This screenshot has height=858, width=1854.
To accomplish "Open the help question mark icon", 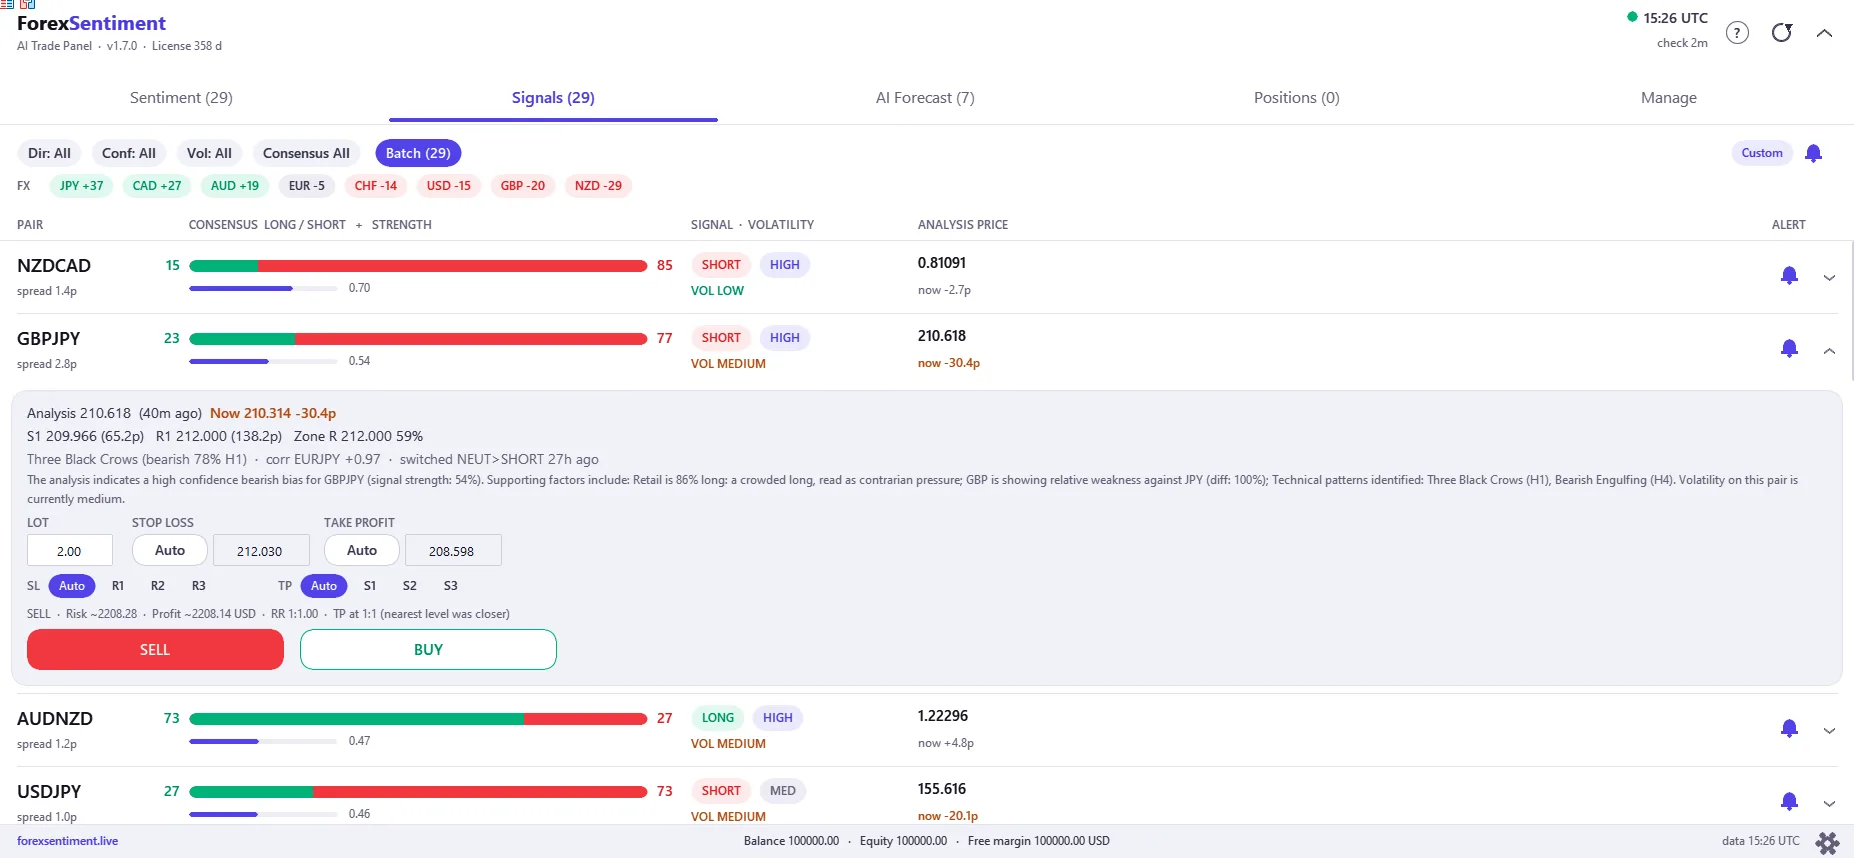I will (x=1738, y=33).
